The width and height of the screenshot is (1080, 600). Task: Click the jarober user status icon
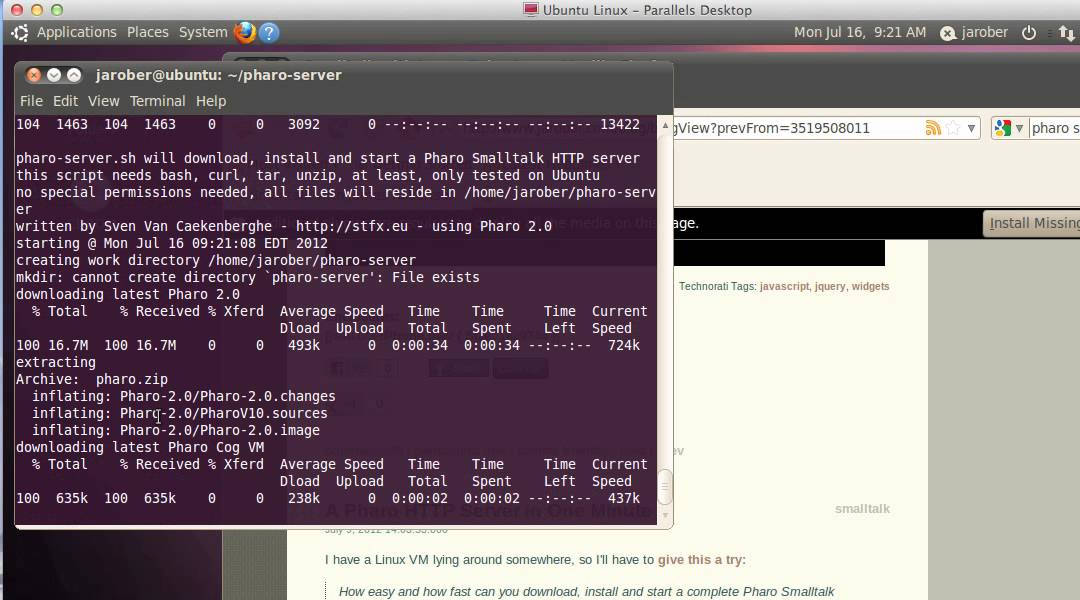(x=948, y=33)
